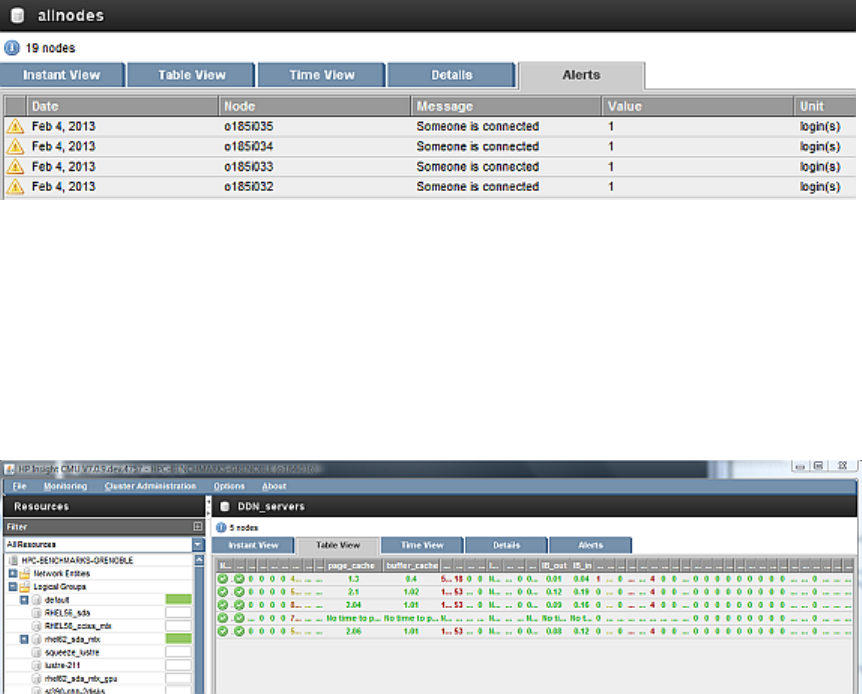Expand the Network Entities tree node

pyautogui.click(x=12, y=574)
